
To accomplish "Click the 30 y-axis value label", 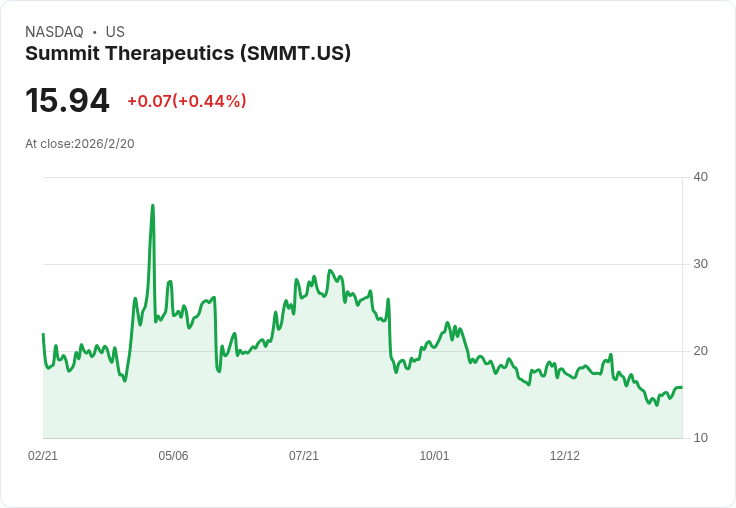I will point(700,264).
